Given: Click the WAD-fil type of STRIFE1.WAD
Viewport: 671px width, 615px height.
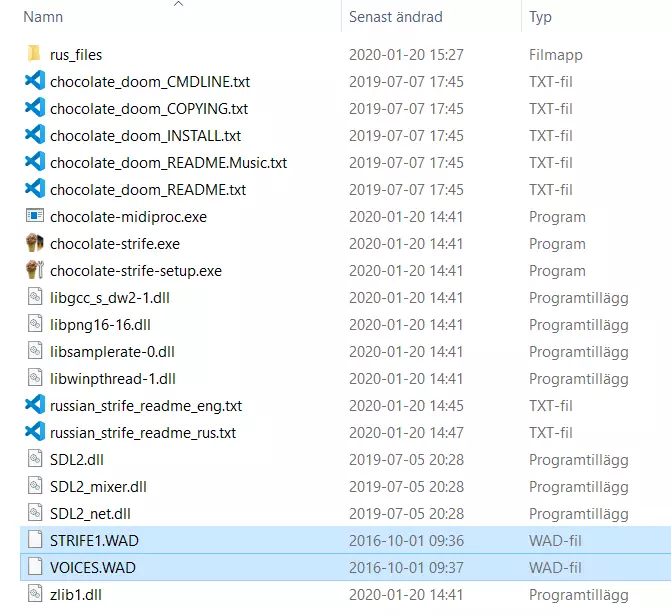Looking at the screenshot, I should click(x=555, y=540).
